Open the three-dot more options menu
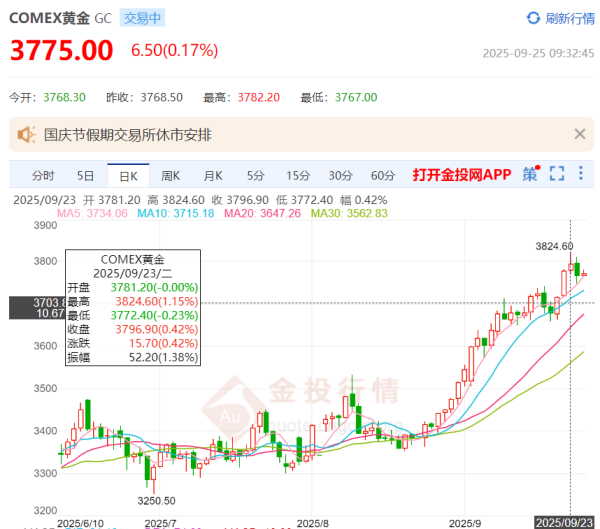Viewport: 600px width, 529px height. pyautogui.click(x=582, y=174)
